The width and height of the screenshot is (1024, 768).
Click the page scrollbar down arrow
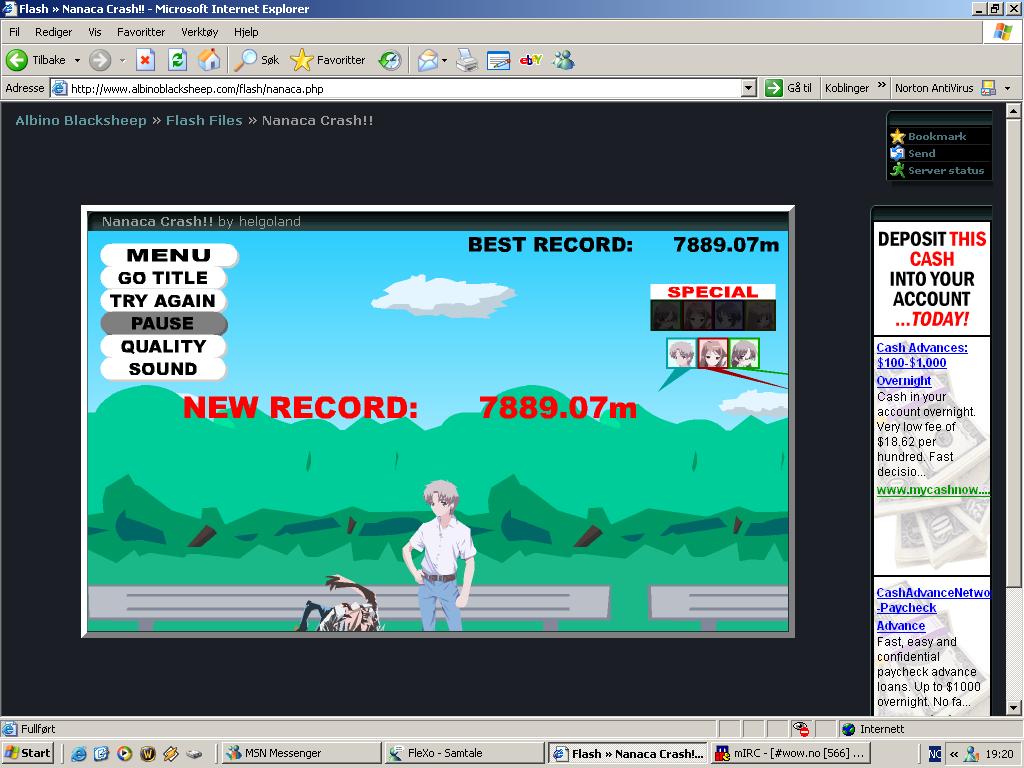click(1014, 708)
